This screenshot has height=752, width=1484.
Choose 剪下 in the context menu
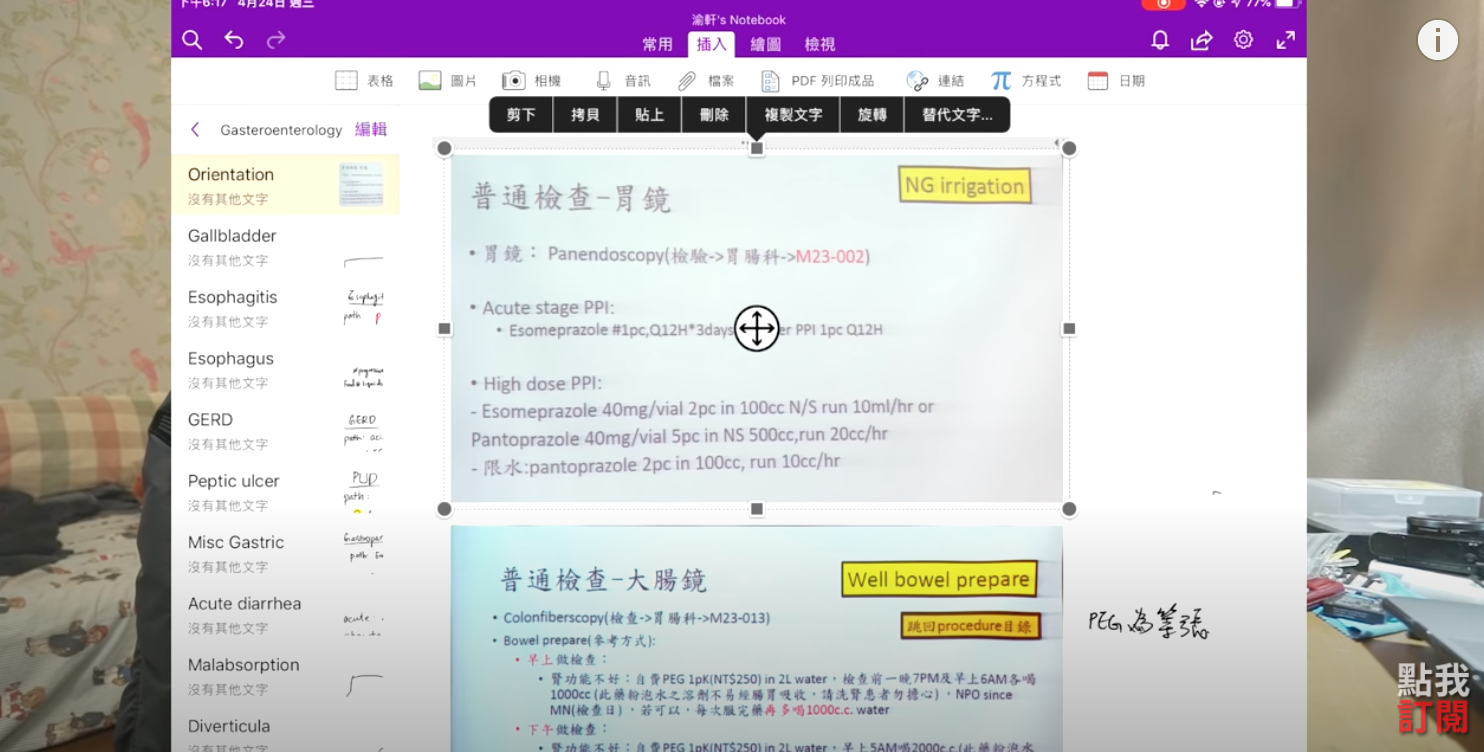[521, 115]
